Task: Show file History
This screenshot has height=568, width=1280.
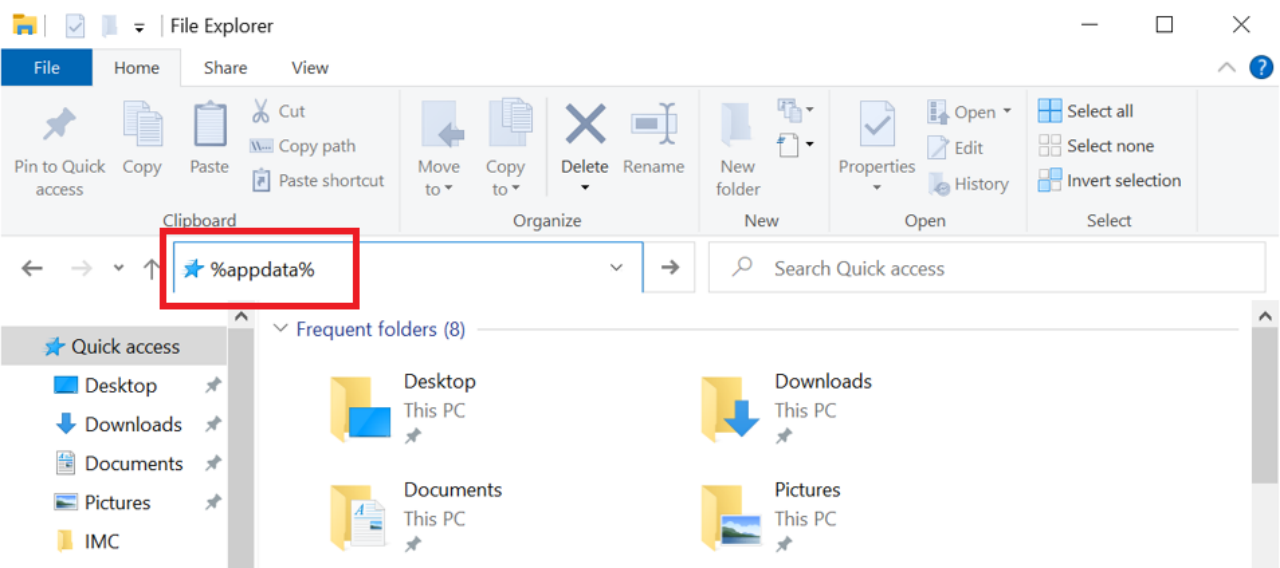Action: point(968,184)
